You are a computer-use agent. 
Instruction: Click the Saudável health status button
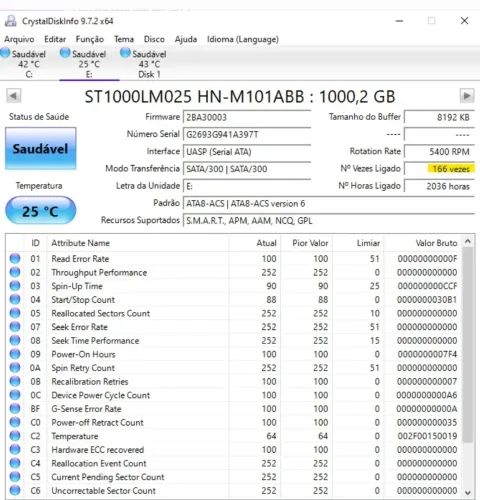41,148
